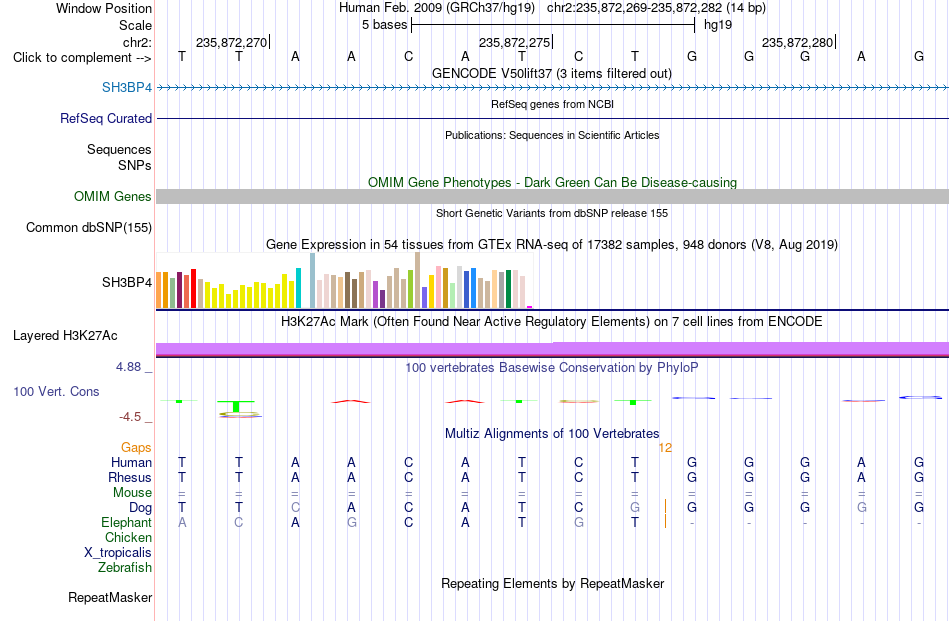This screenshot has height=621, width=950.
Task: Click the '5 bases' scale label
Action: coord(385,25)
